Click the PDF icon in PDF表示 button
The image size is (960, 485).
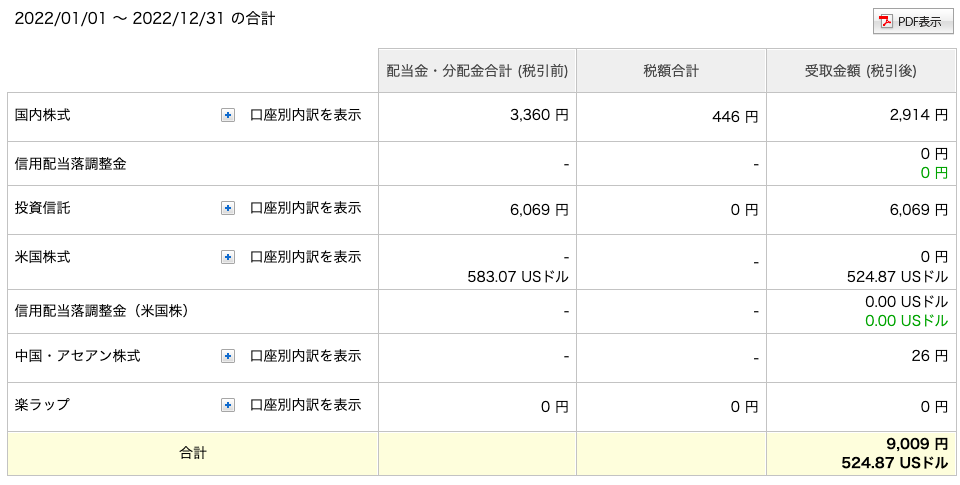887,21
